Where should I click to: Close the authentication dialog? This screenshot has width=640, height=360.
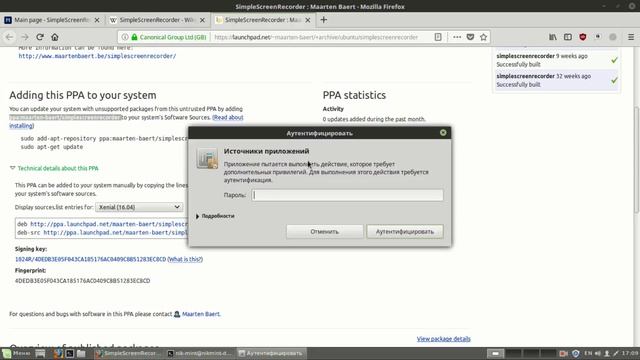coord(443,133)
